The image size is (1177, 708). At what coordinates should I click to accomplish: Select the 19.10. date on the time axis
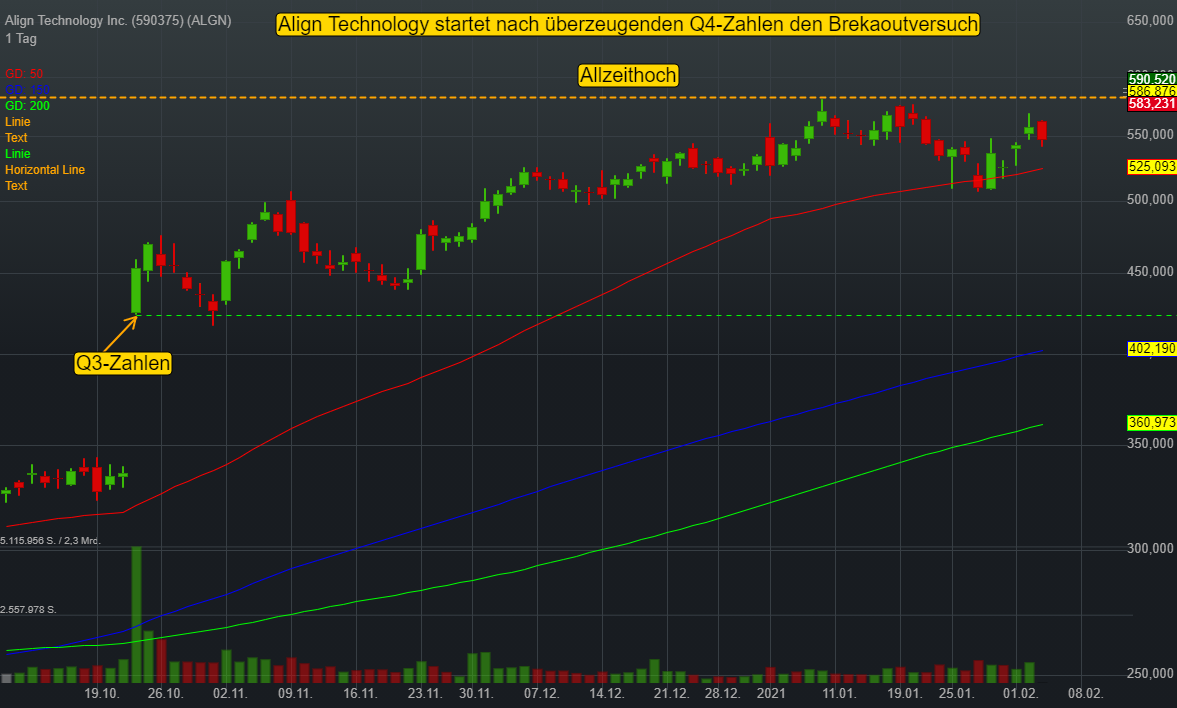pos(101,693)
